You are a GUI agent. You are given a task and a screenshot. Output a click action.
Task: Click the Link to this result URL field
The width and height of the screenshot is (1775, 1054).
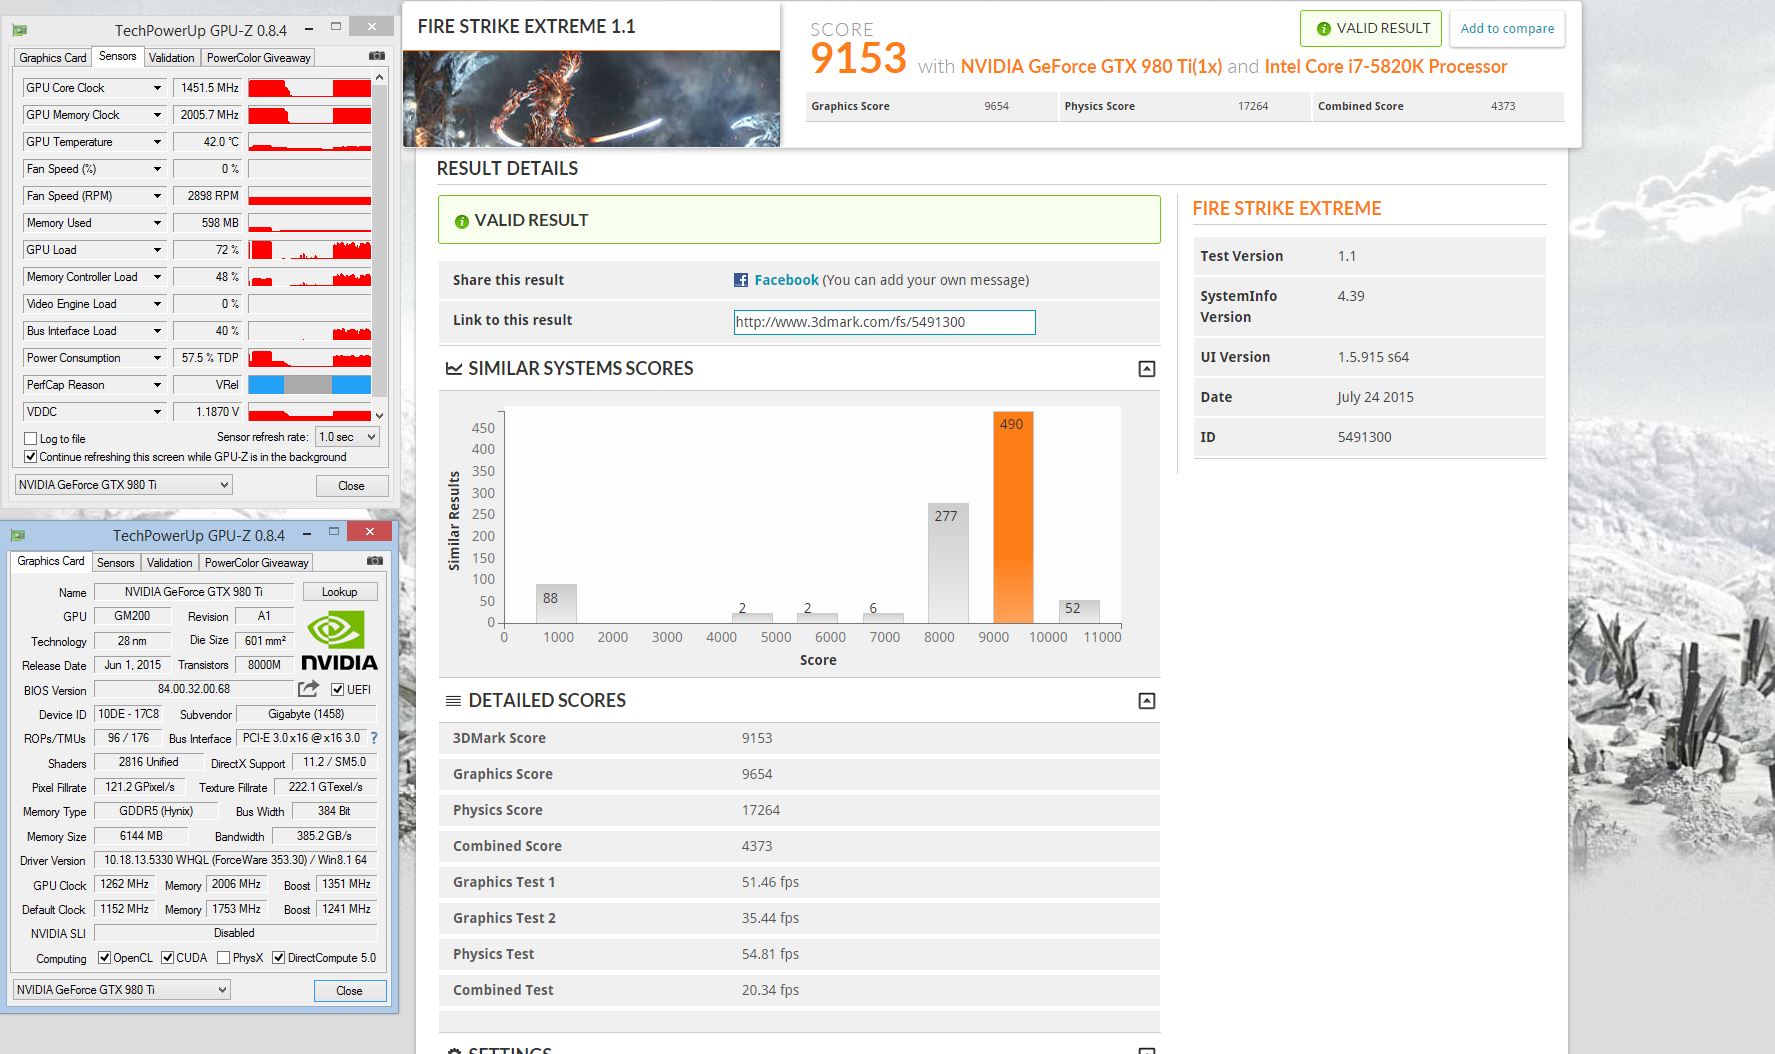884,322
